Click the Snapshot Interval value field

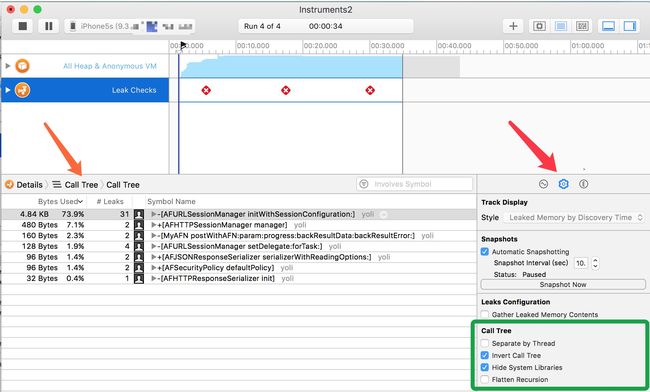point(581,263)
